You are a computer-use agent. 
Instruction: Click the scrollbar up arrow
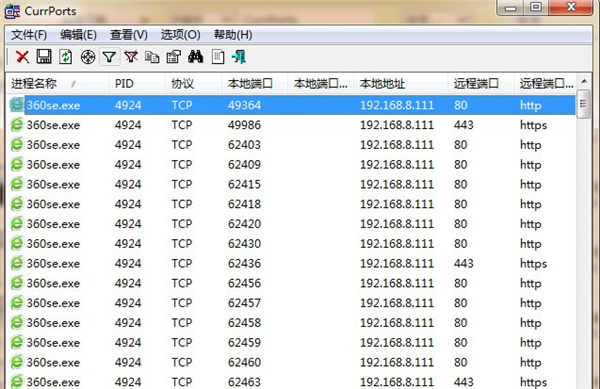tap(584, 81)
